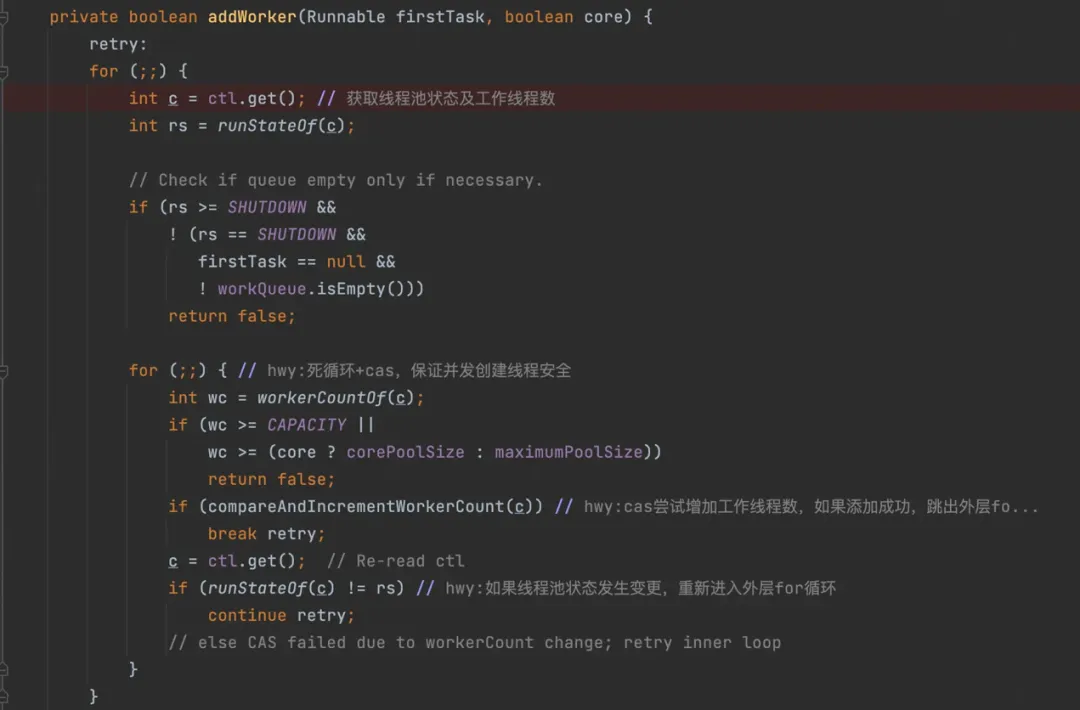Click the continue retry statement
Screen dimensions: 1080x710
click(281, 616)
